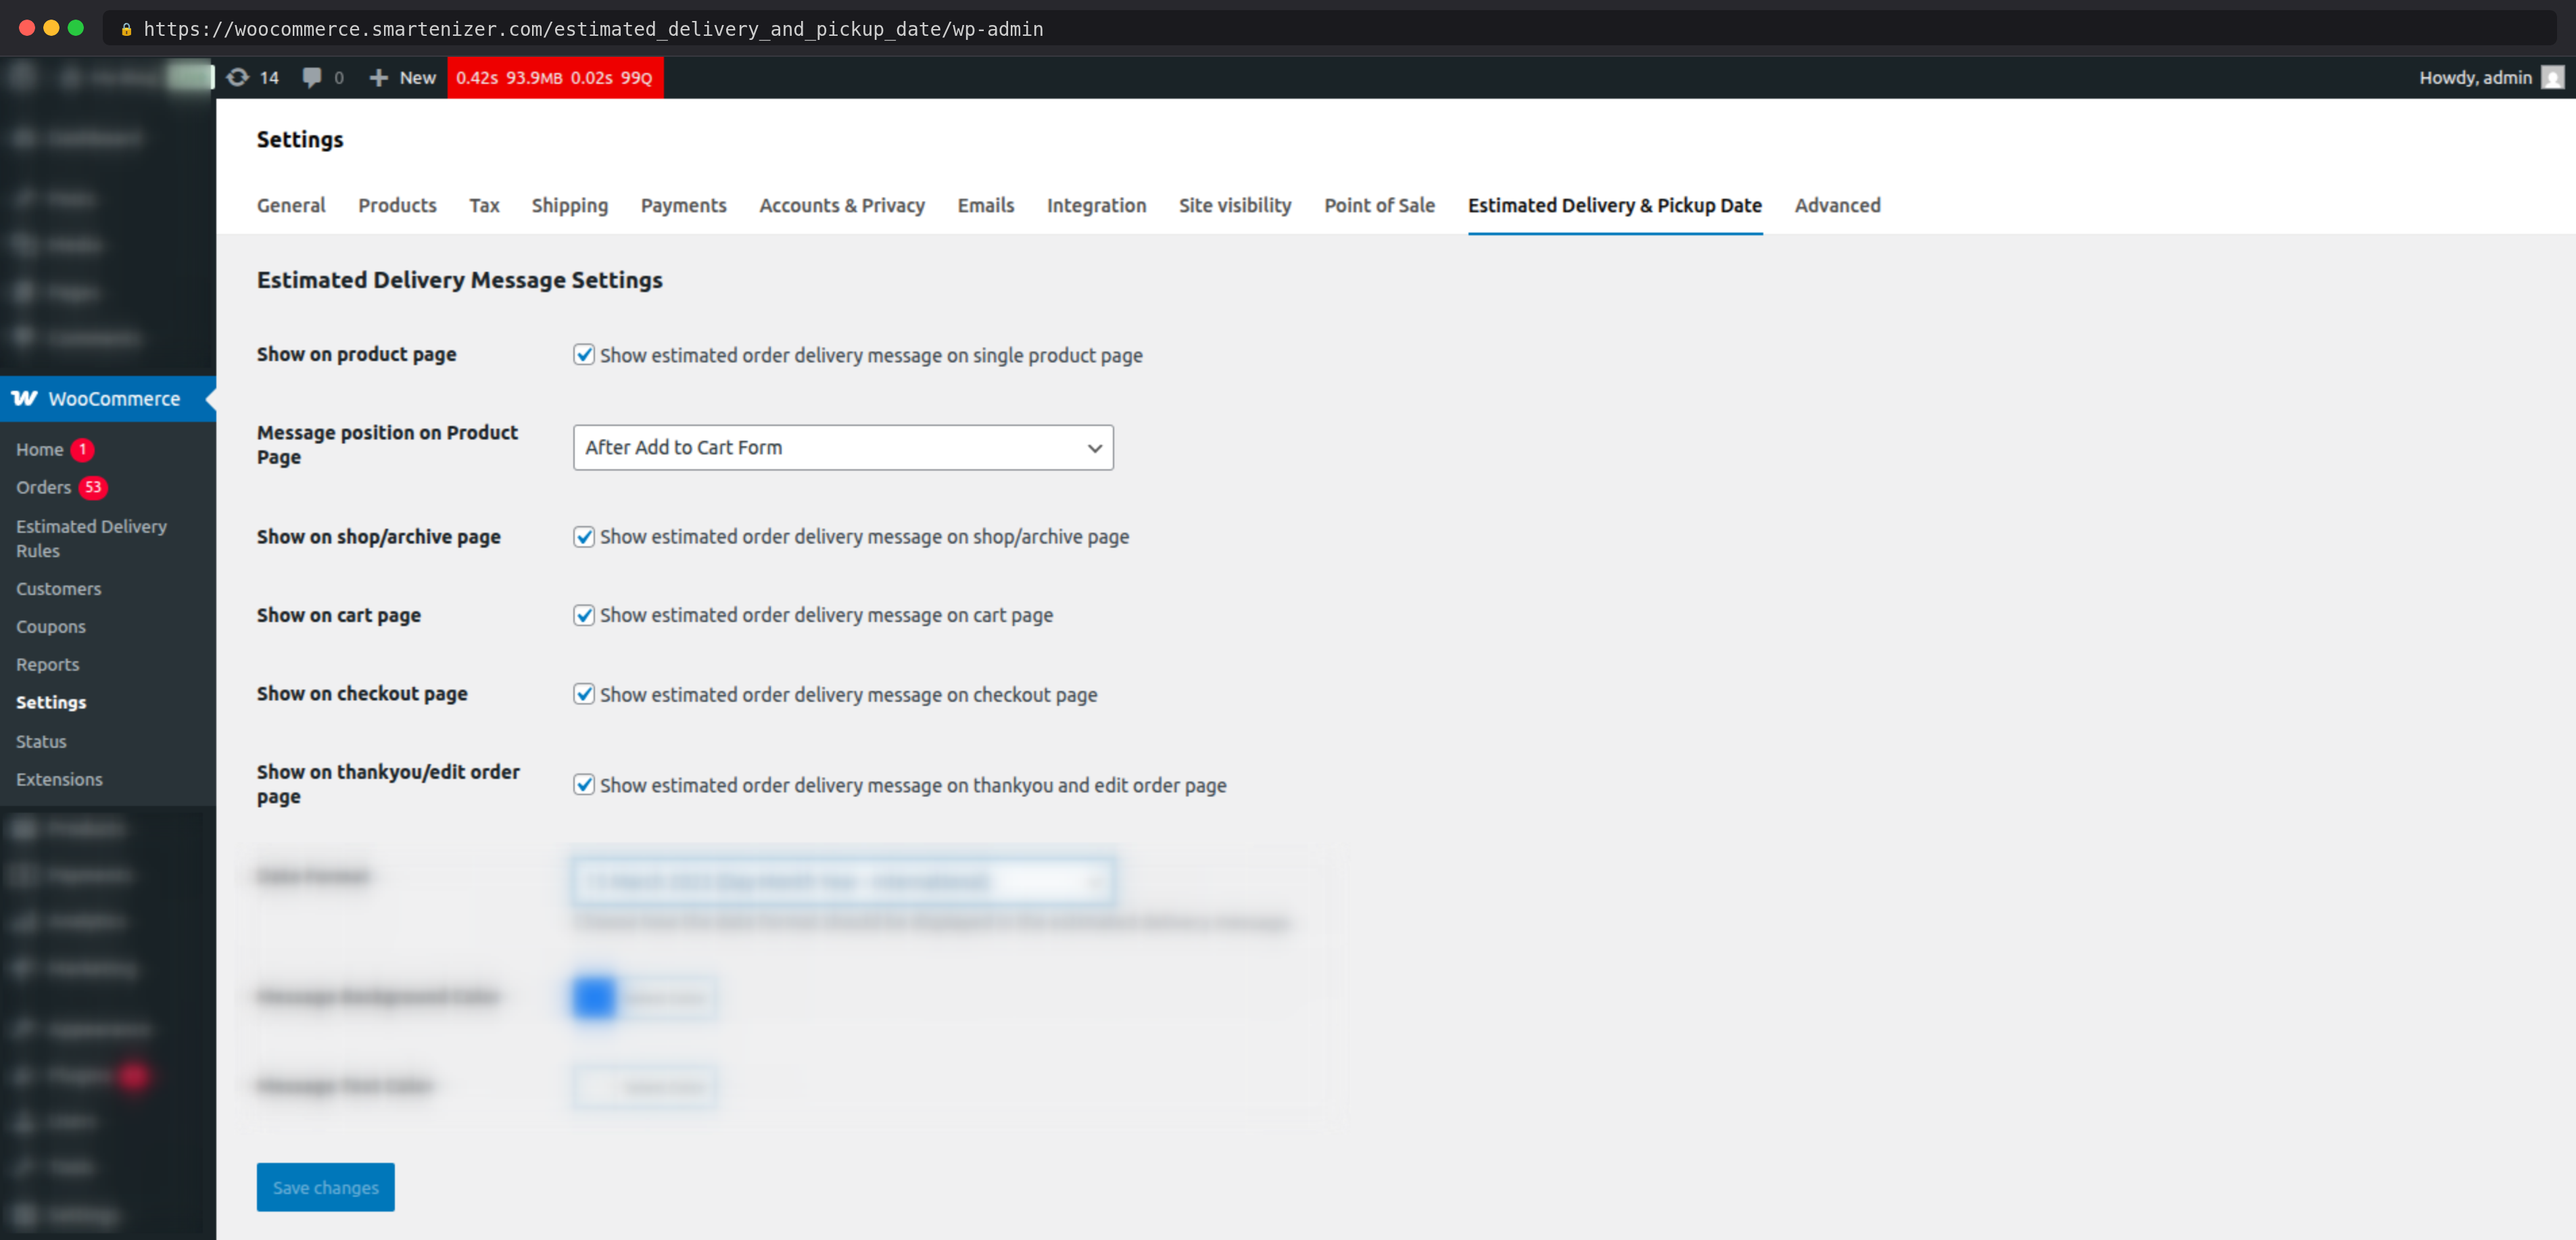Click the red query monitor stats badge
This screenshot has width=2576, height=1240.
click(x=554, y=77)
